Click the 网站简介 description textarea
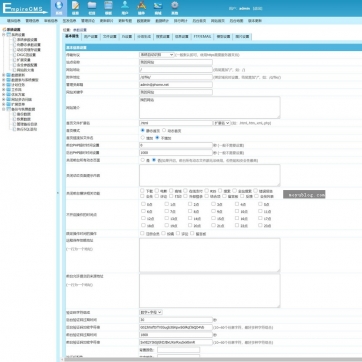Screen dimensions: 362x362 pos(210,107)
